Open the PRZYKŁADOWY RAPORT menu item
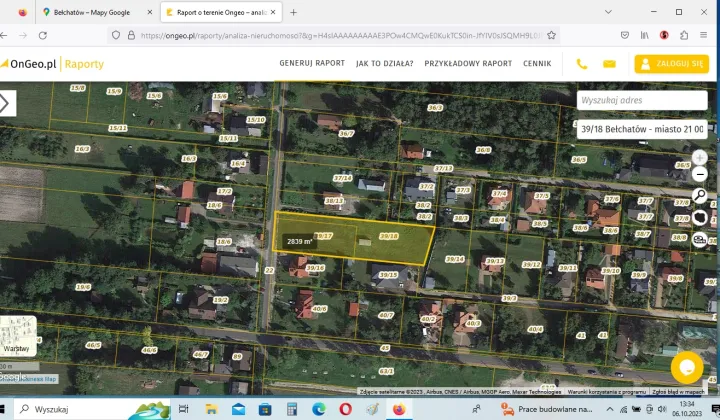720x420 pixels. [468, 63]
